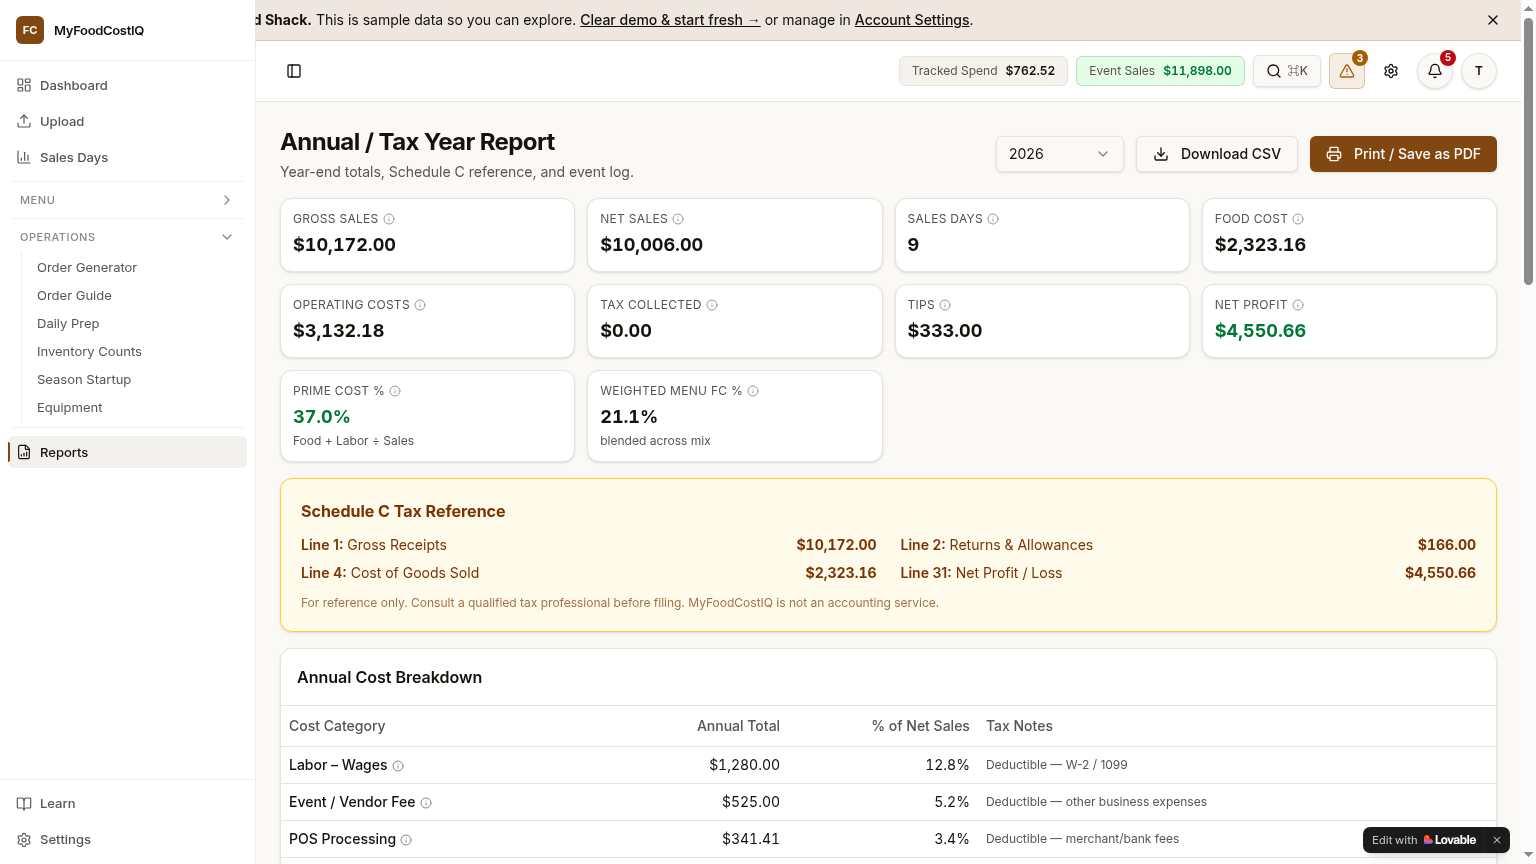
Task: Click the 37.0% Prime Cost value
Action: [322, 417]
